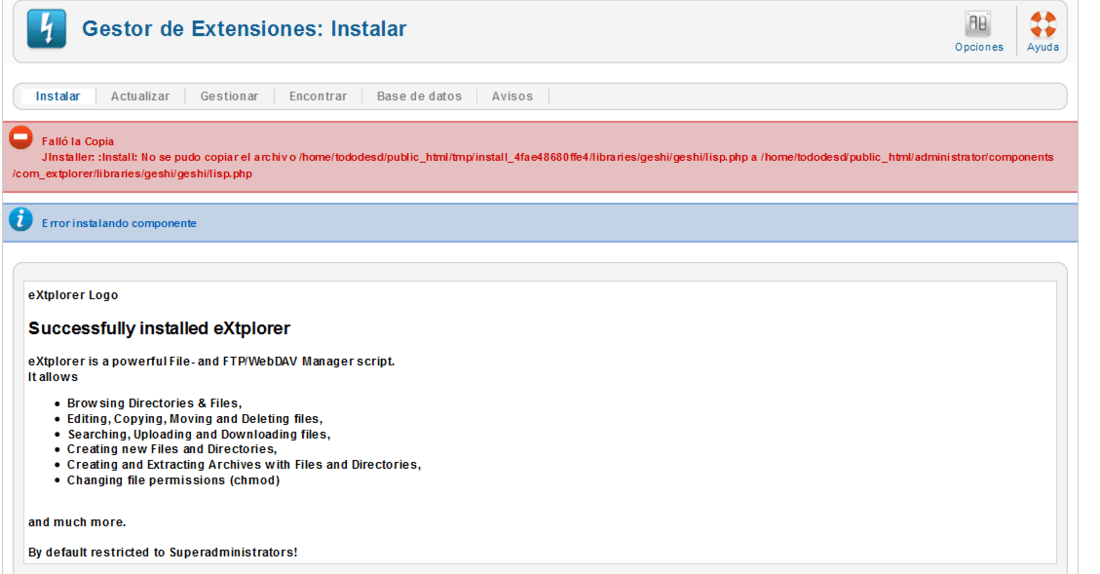This screenshot has height=574, width=1100.
Task: Click 'Creating new Files and Directories' item
Action: [172, 449]
